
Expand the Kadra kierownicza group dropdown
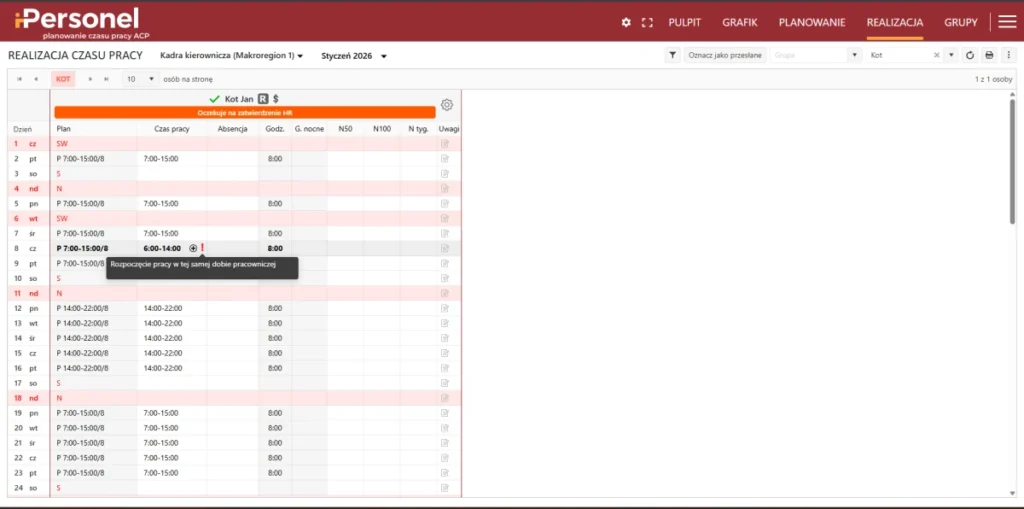coord(300,56)
